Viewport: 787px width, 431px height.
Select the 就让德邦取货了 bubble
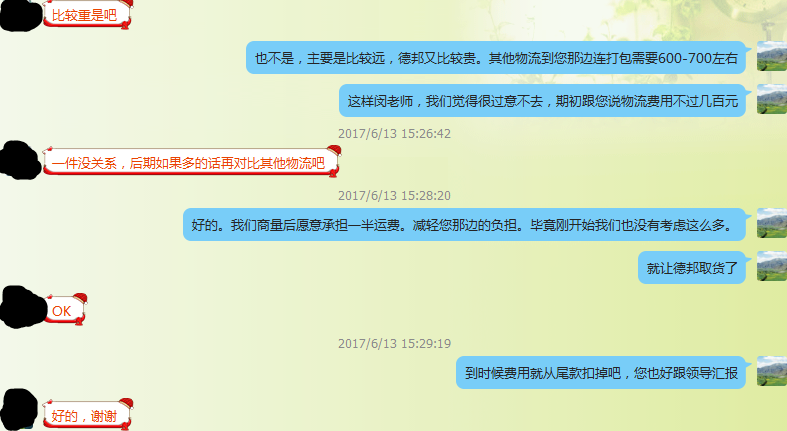coord(692,268)
